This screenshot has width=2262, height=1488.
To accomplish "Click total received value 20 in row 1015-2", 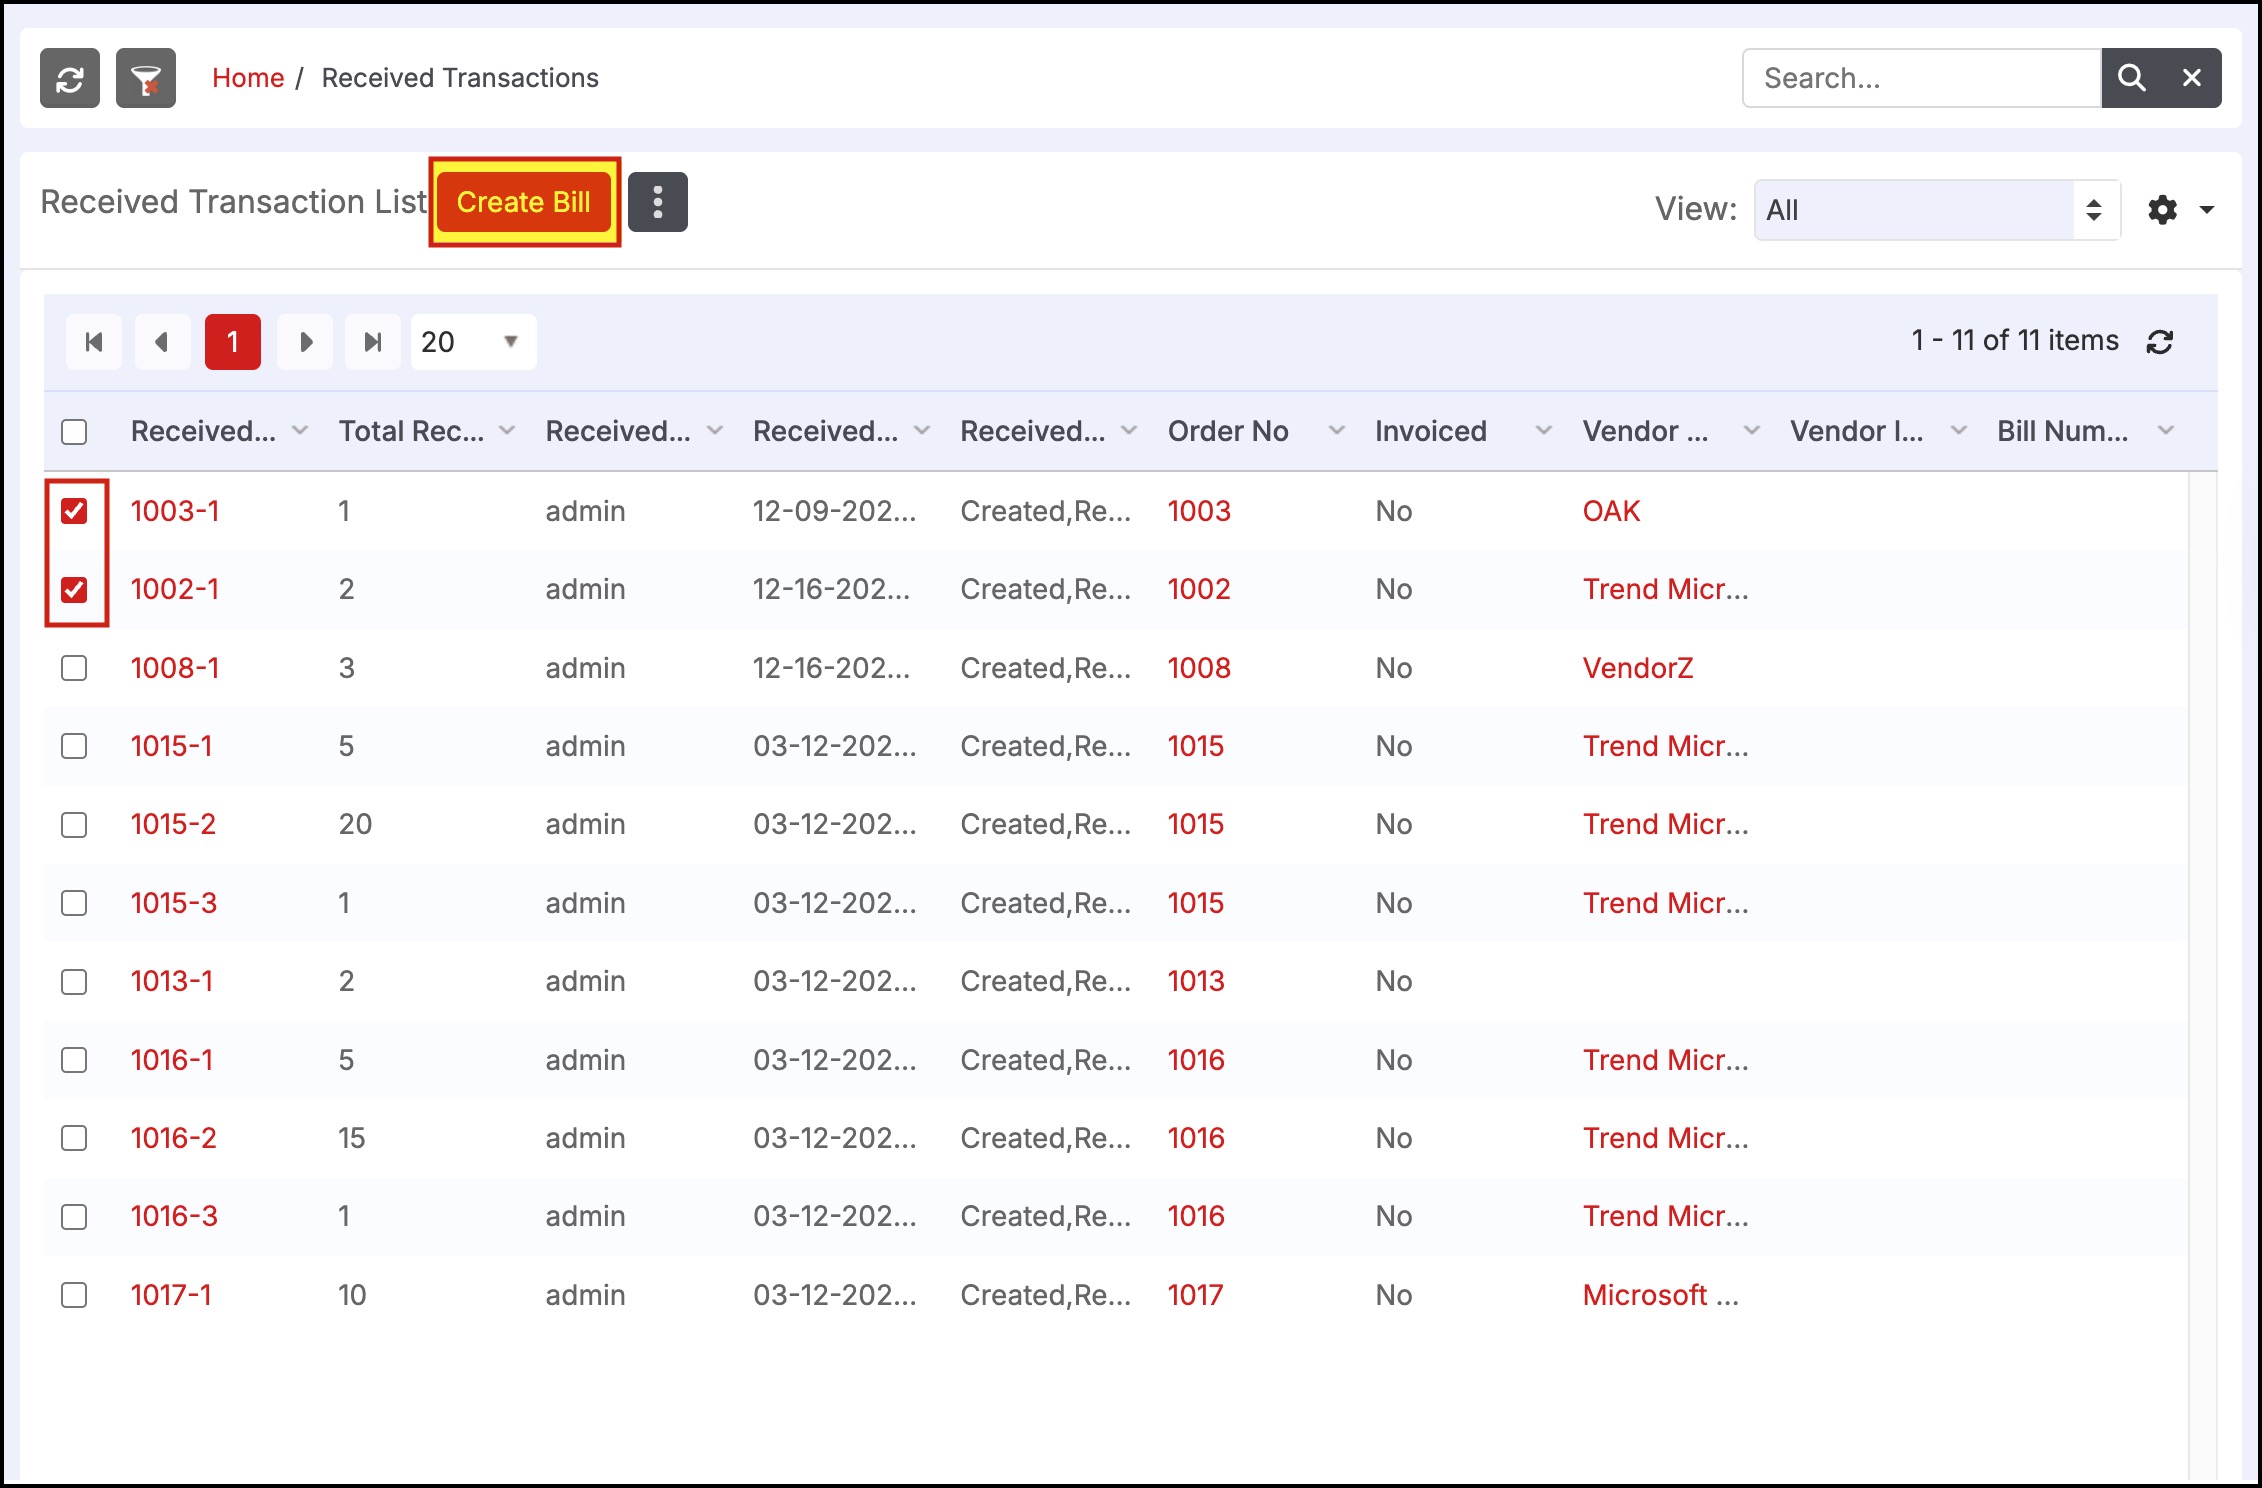I will (x=355, y=824).
